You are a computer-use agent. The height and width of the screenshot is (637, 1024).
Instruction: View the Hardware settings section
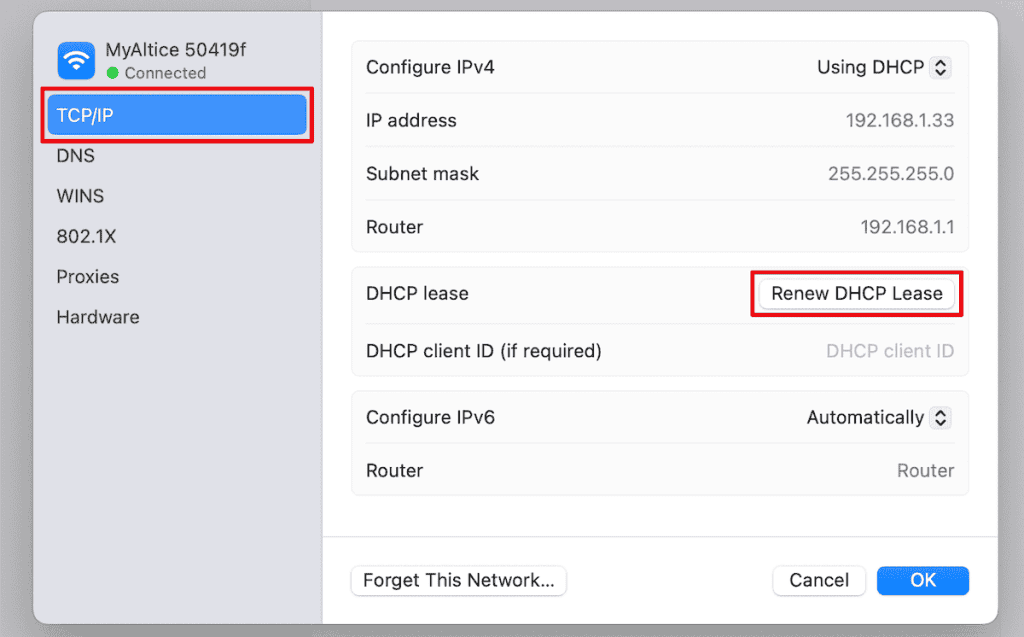pos(98,317)
